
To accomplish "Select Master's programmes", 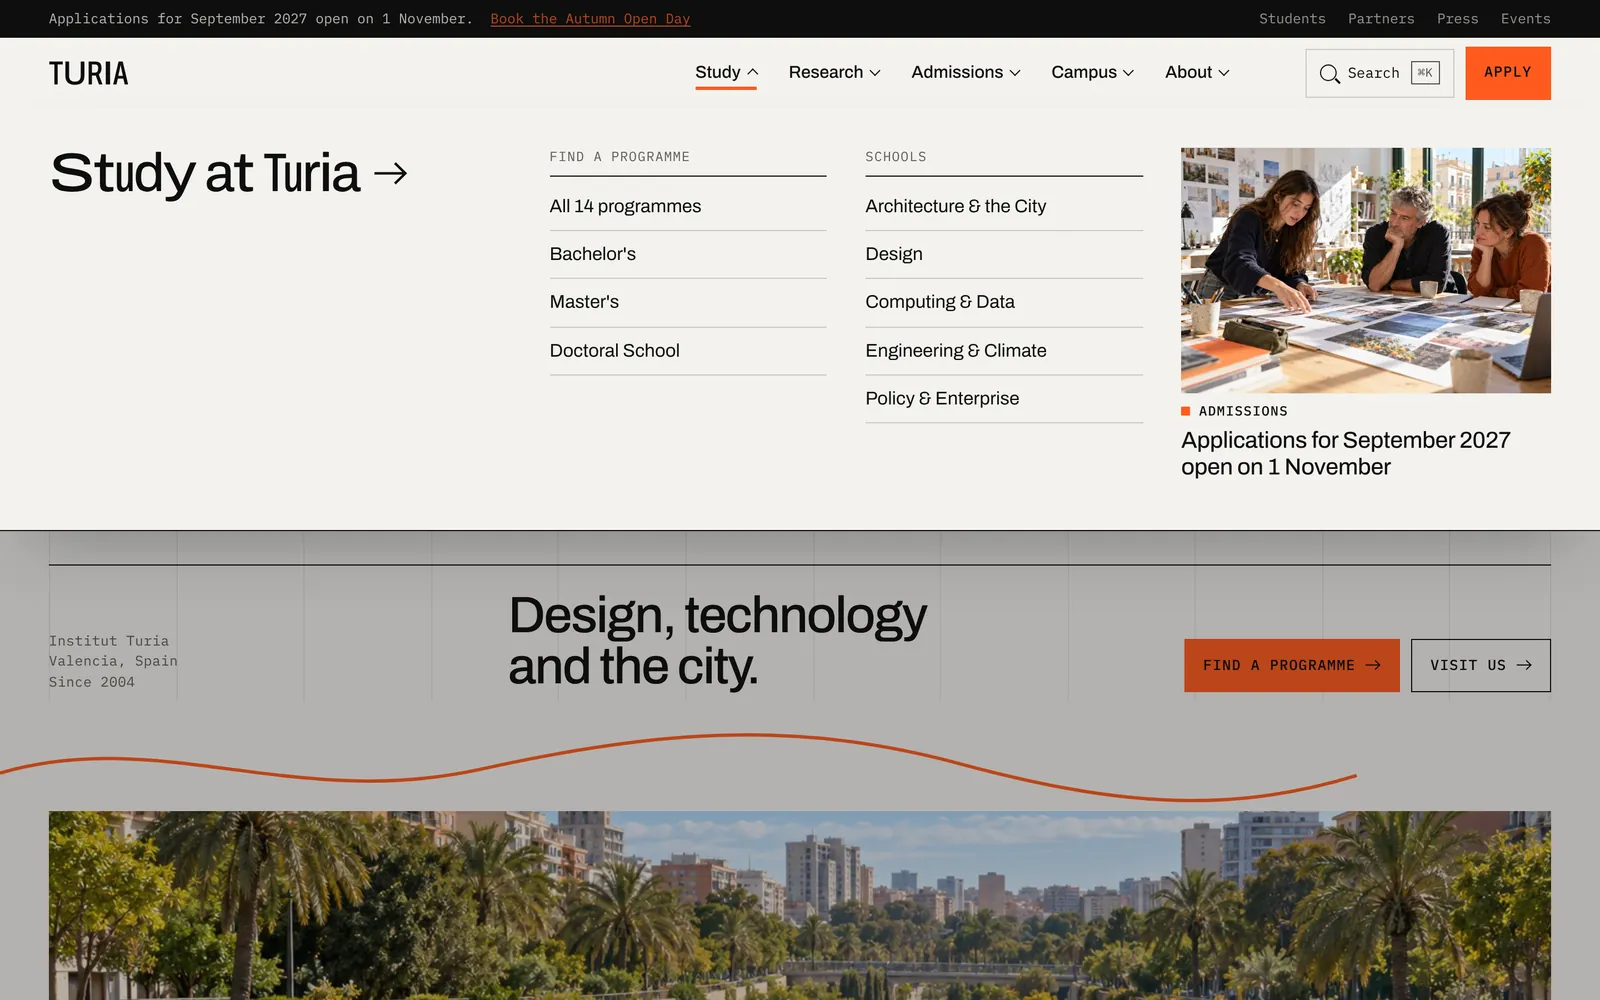I will pyautogui.click(x=688, y=302).
